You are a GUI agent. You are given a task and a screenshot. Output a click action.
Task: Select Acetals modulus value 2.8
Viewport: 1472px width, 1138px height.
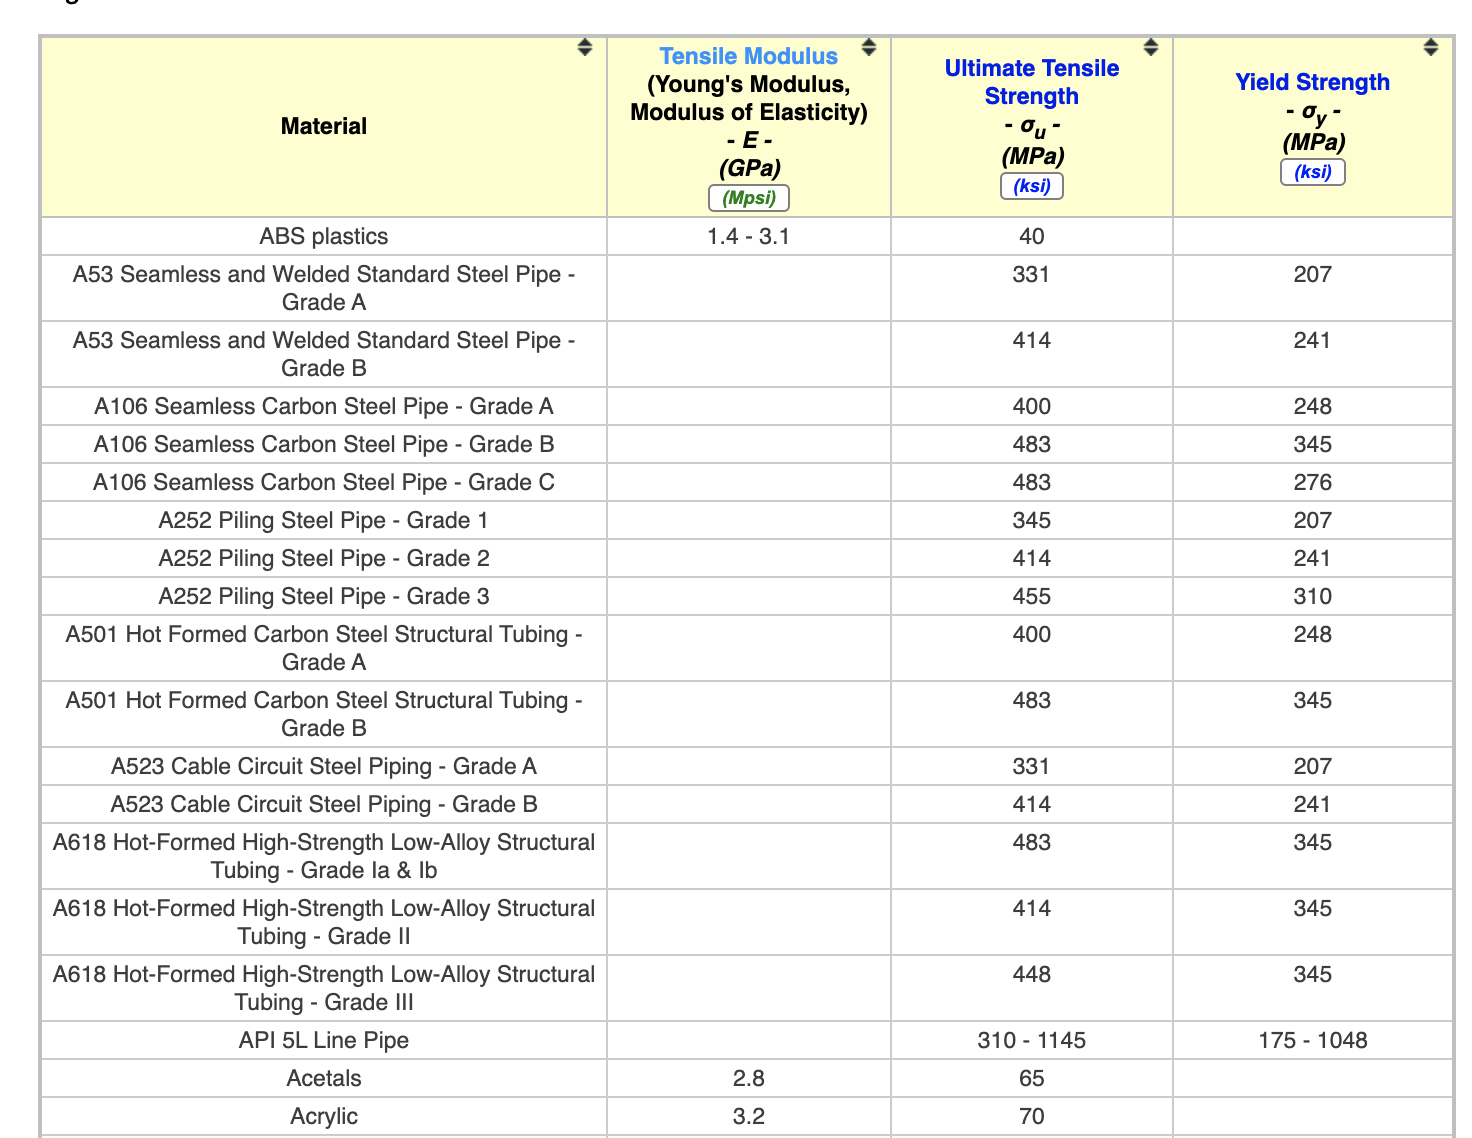tap(749, 1078)
